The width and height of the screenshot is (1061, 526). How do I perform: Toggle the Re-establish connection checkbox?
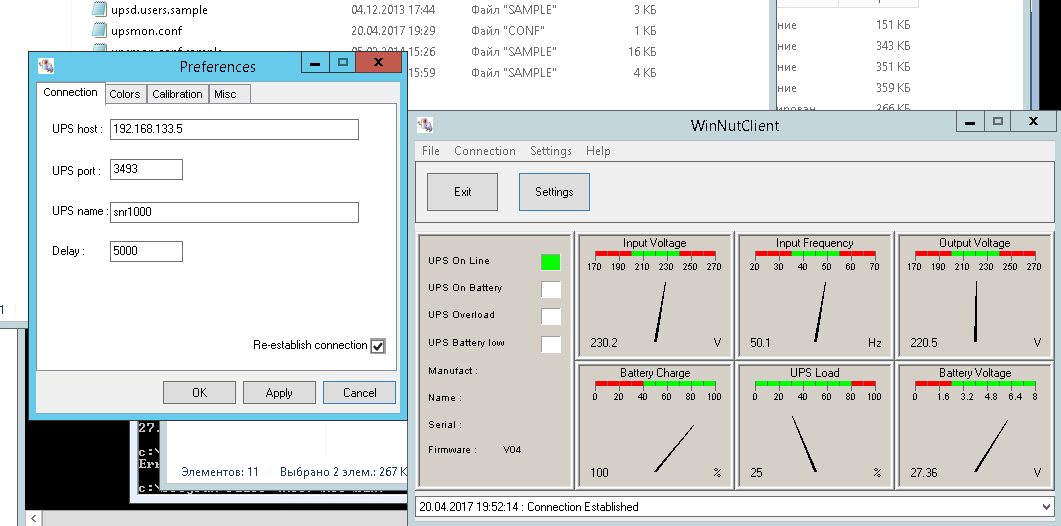click(377, 346)
